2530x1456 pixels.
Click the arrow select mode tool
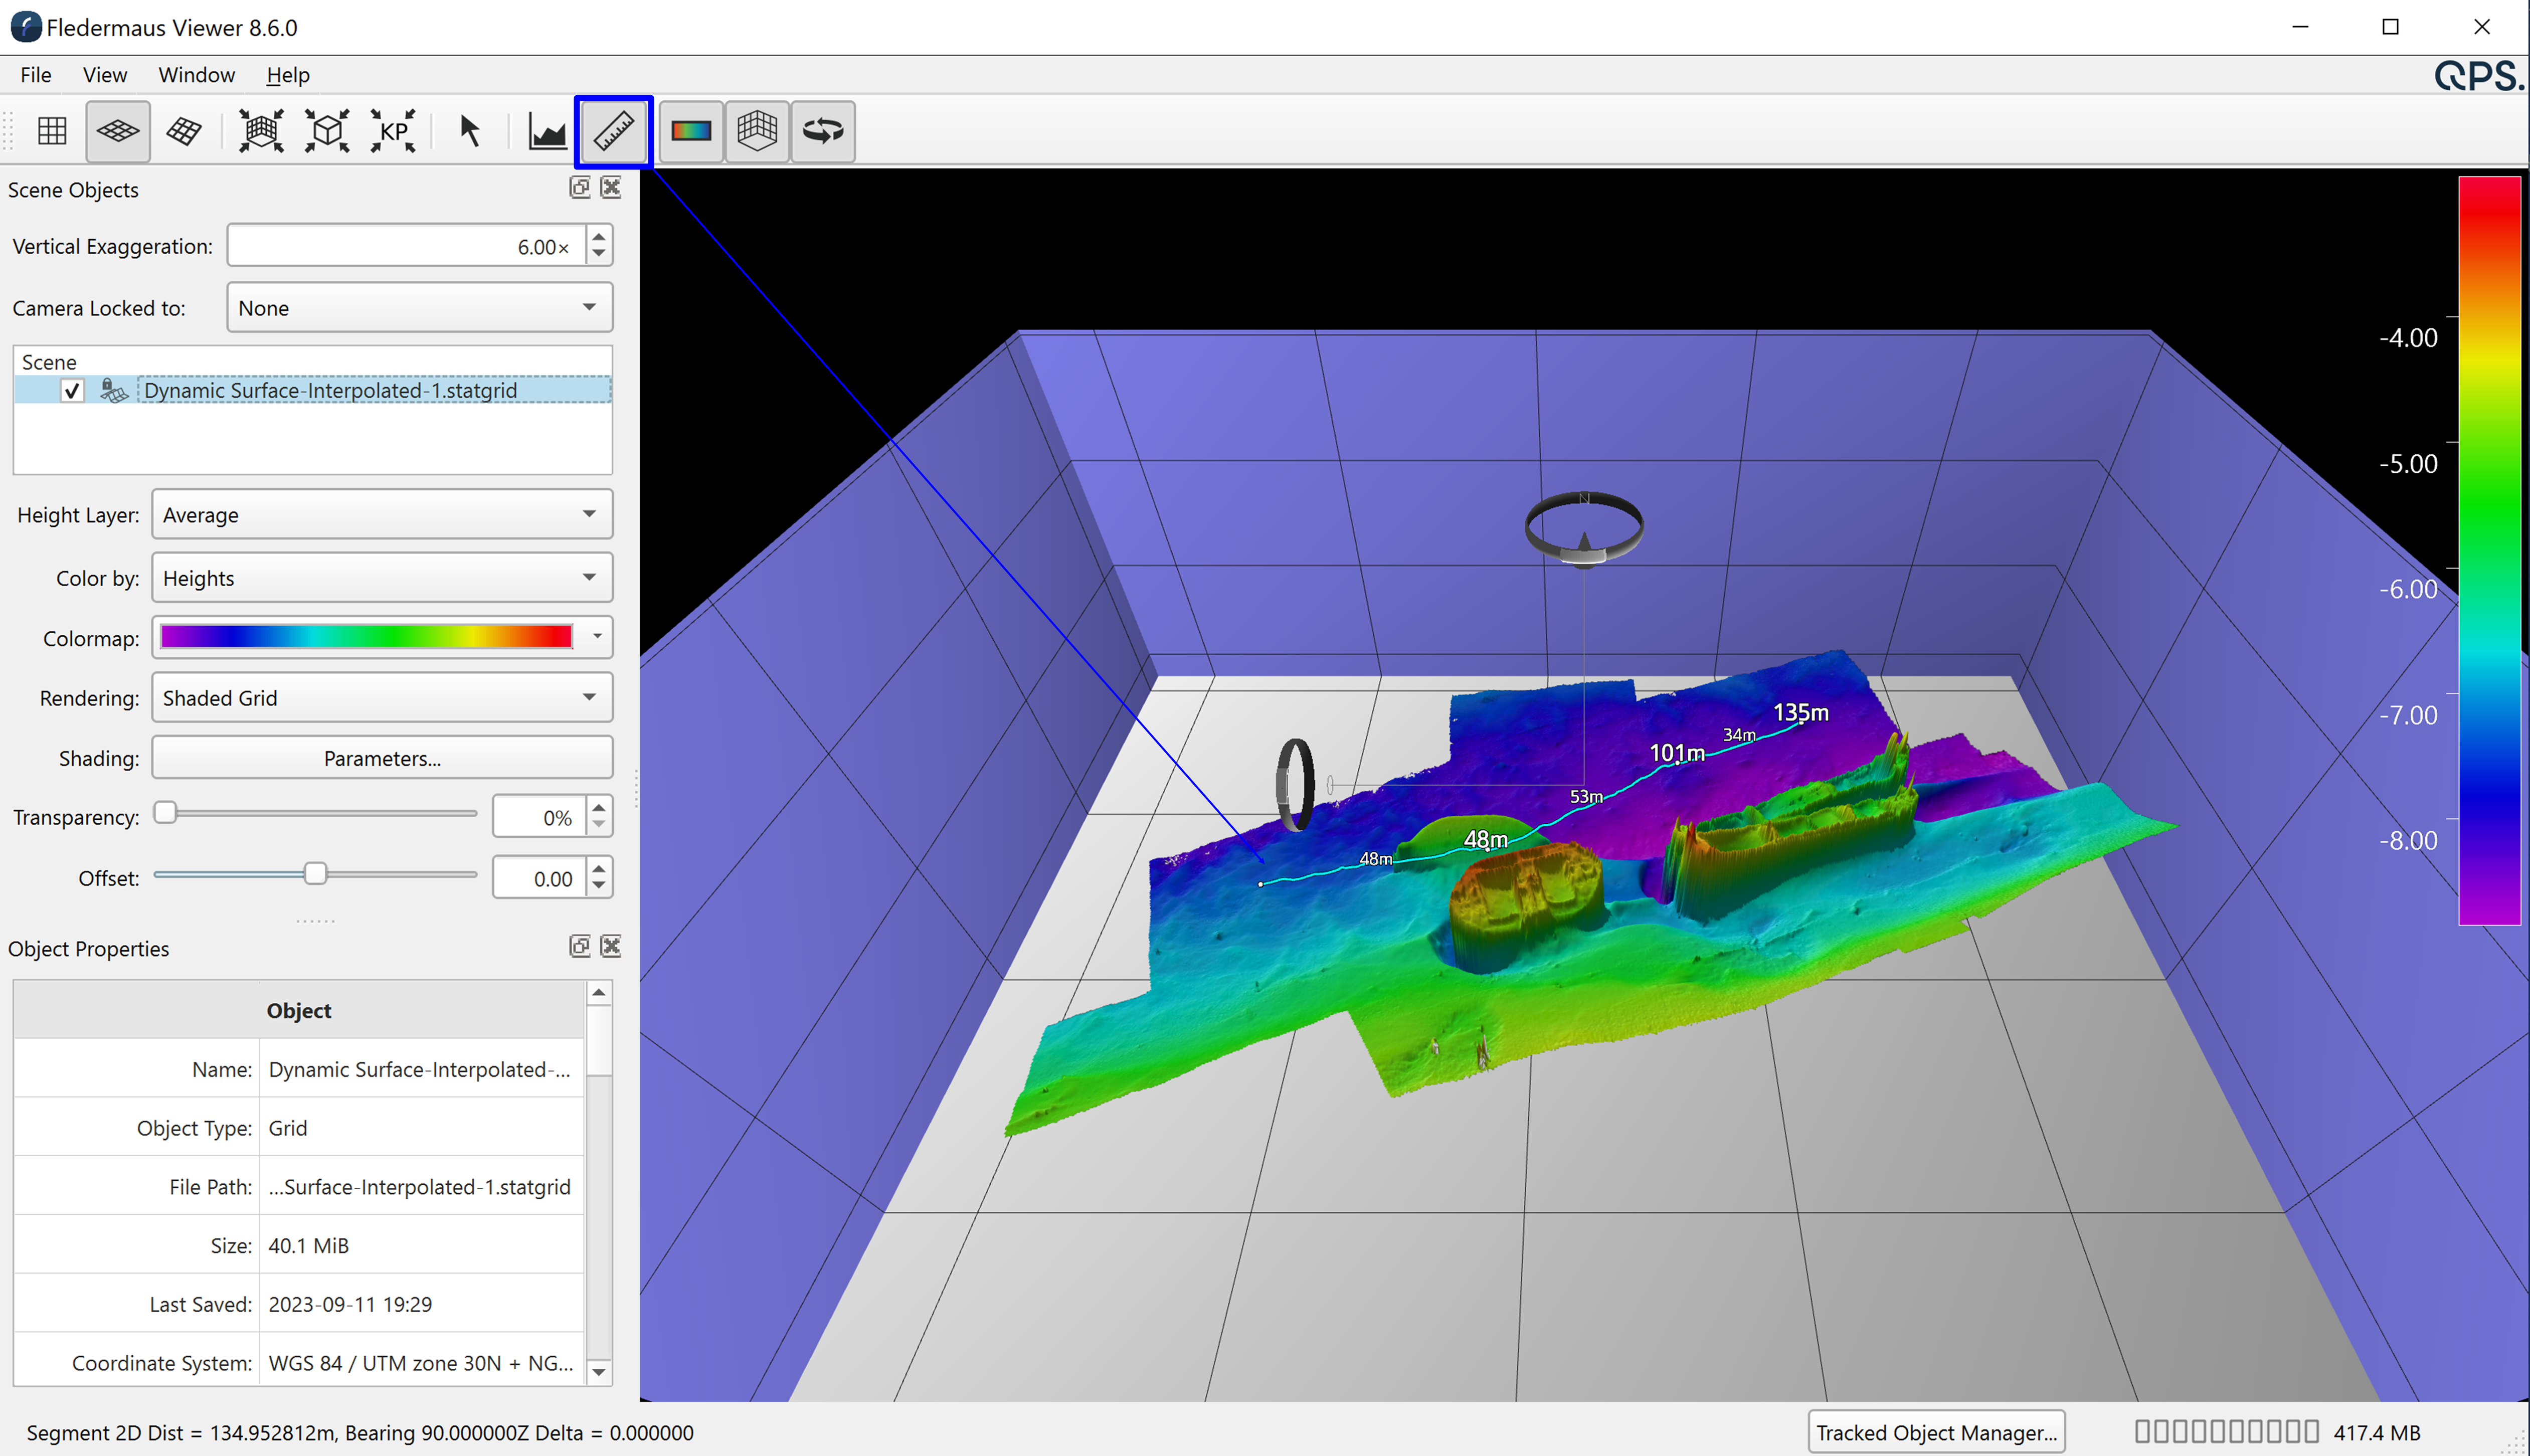coord(469,131)
